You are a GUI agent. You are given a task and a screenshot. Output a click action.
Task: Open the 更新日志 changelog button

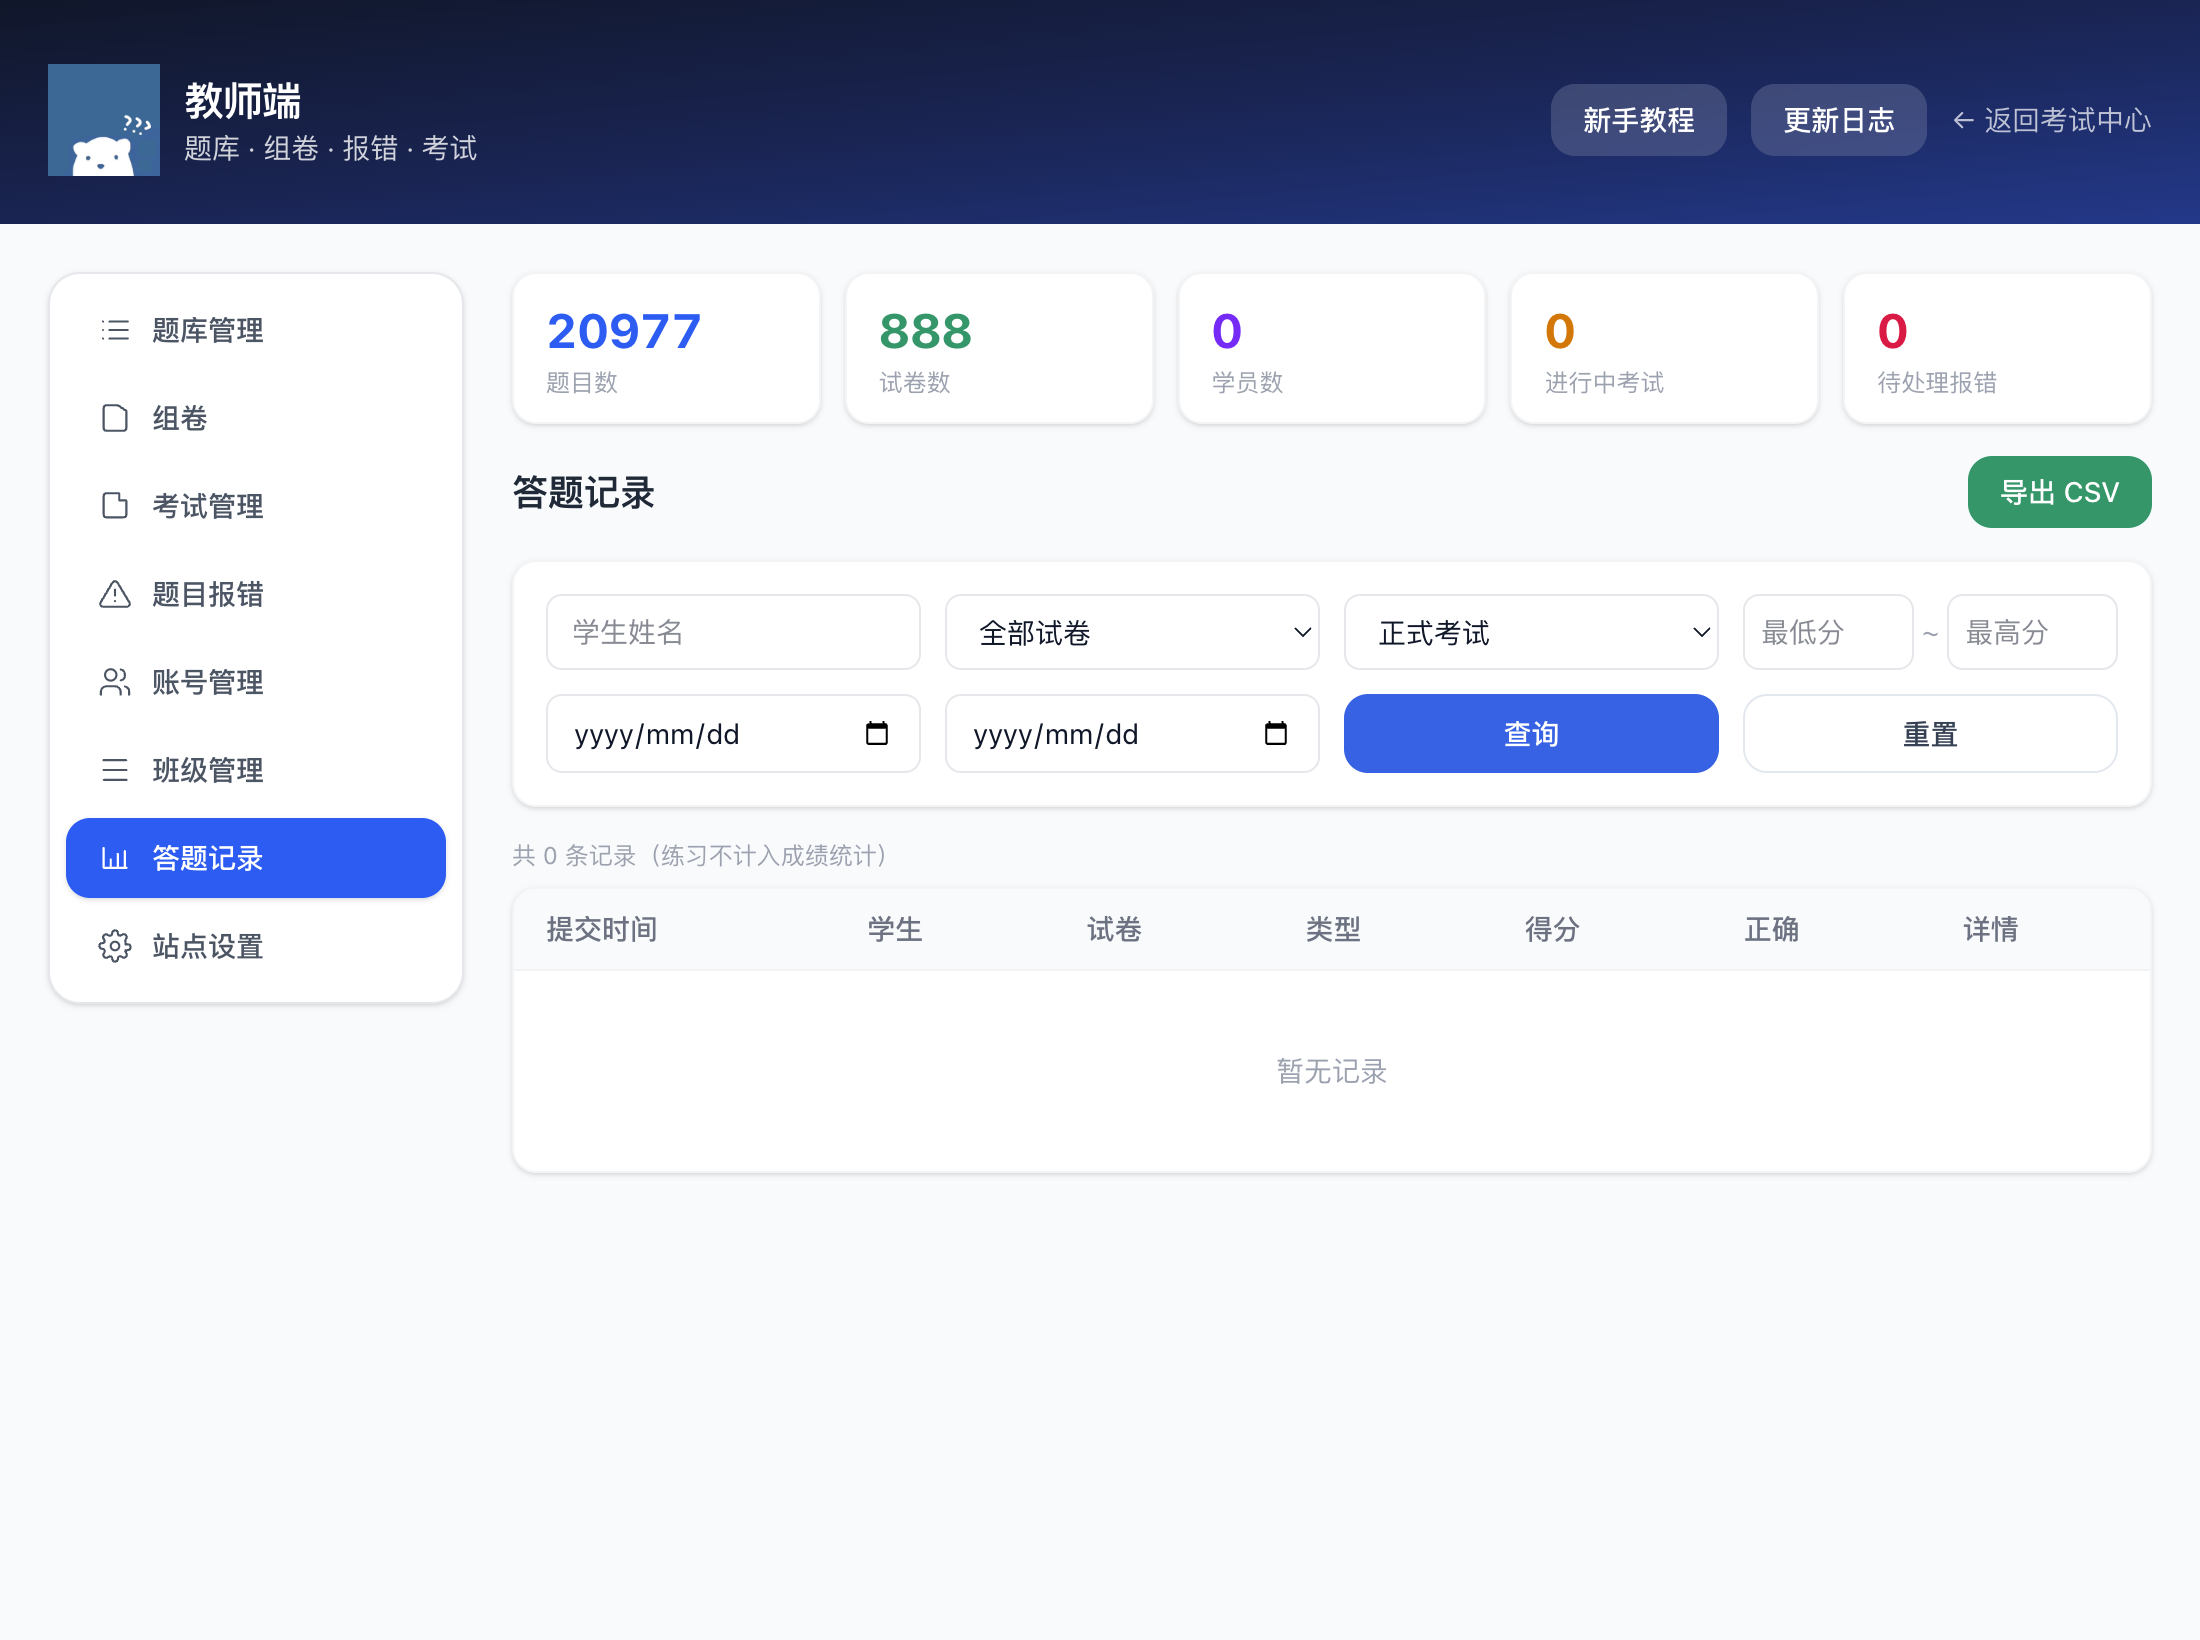1838,120
